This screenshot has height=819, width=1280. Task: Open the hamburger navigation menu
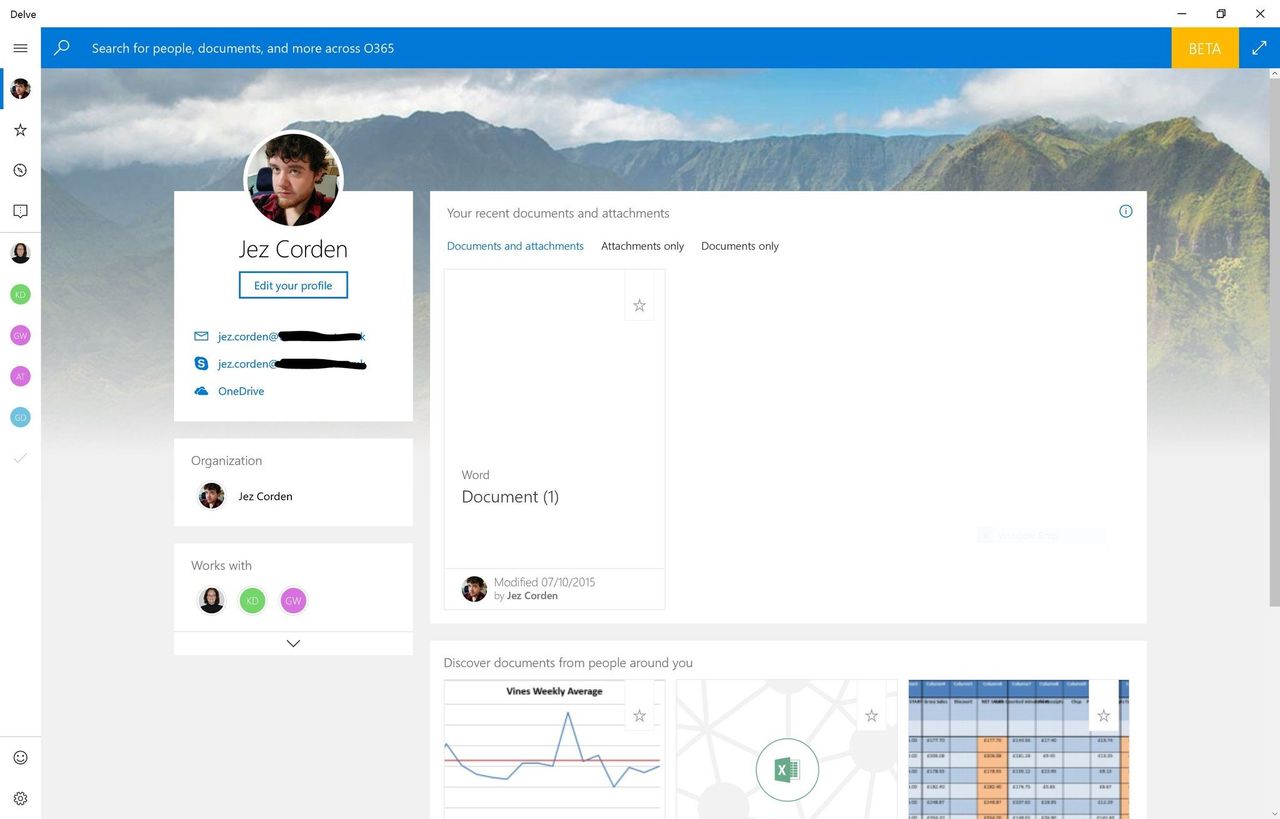coord(20,48)
